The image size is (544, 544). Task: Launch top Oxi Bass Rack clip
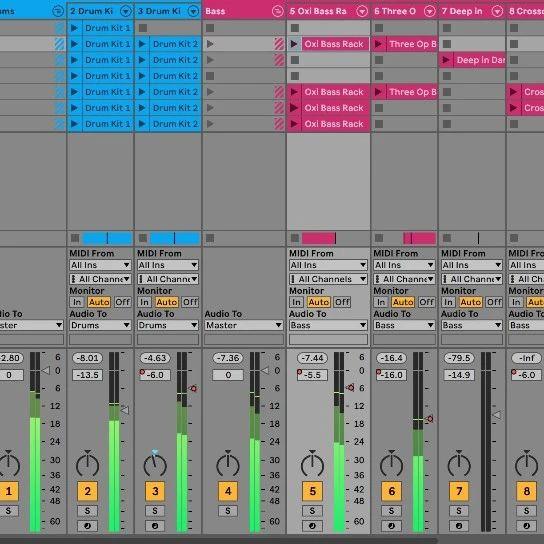(x=294, y=44)
